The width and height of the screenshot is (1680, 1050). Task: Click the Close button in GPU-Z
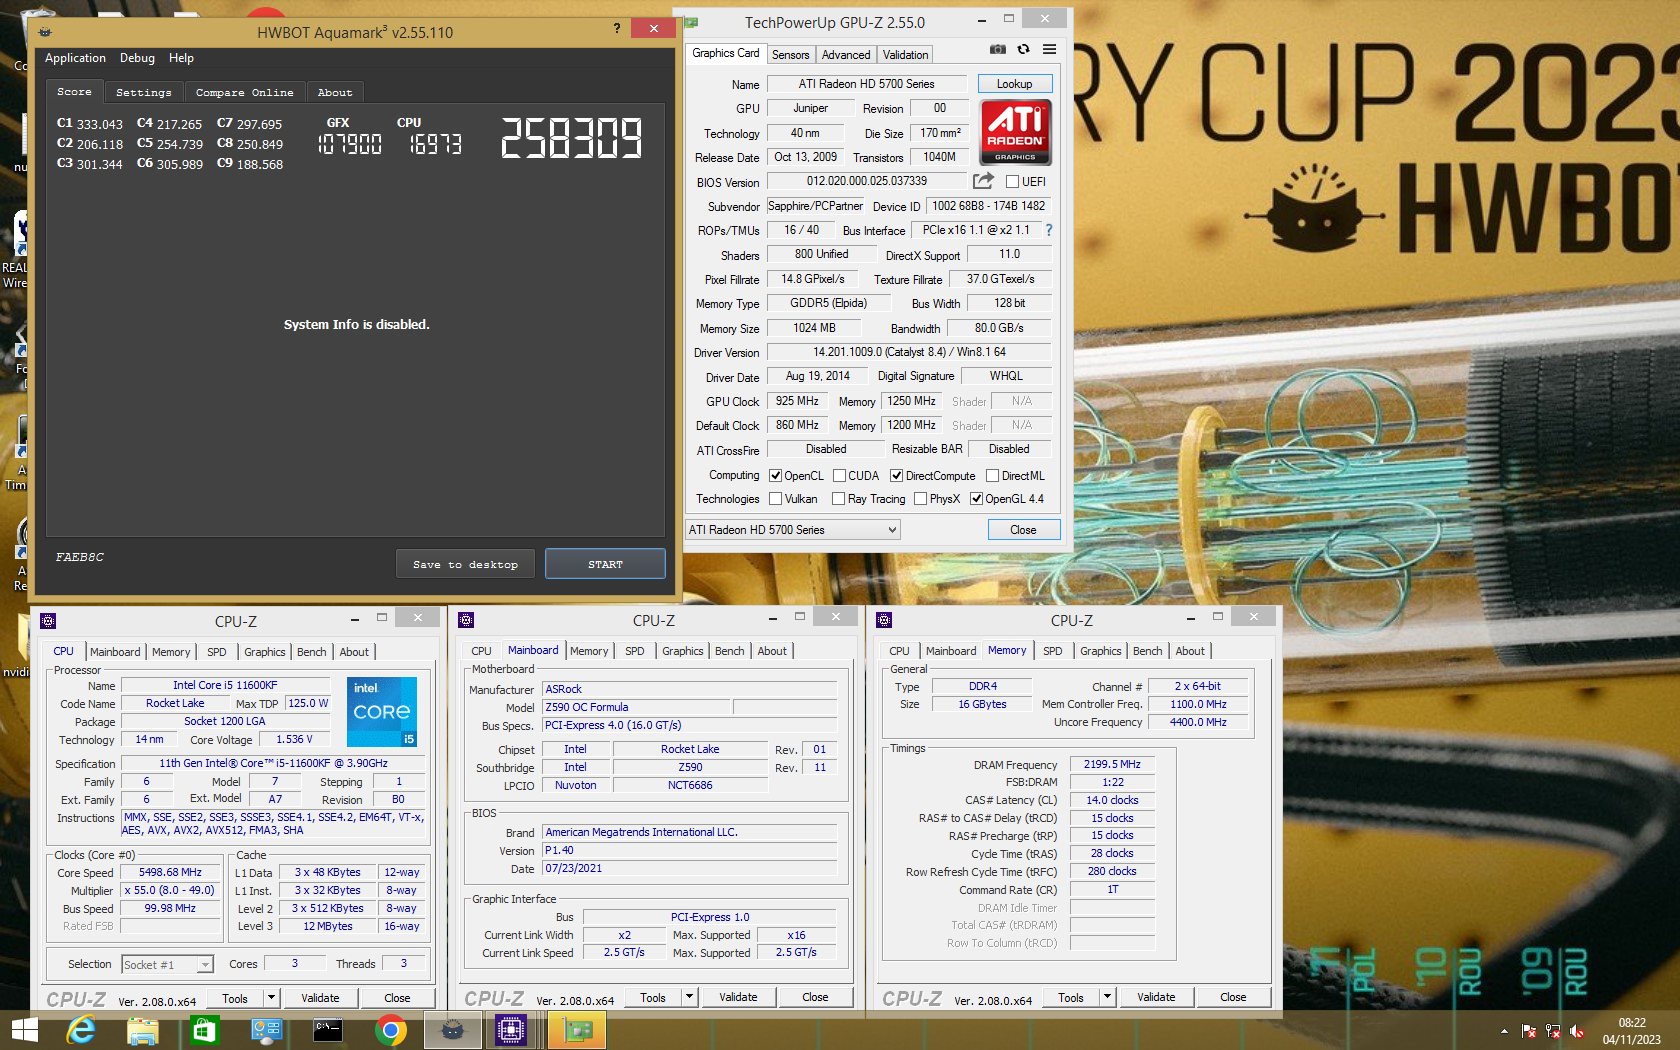(x=1023, y=530)
